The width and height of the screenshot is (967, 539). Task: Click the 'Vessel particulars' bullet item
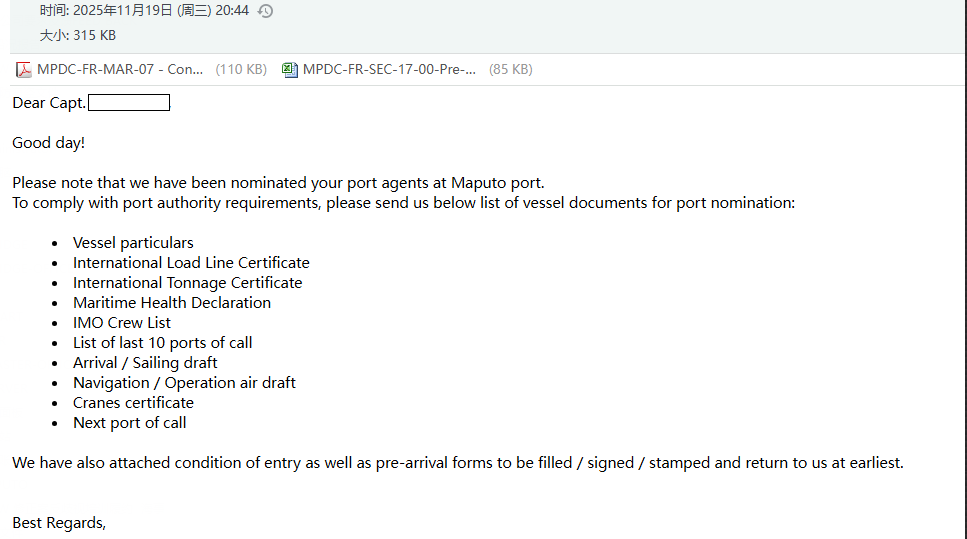point(133,243)
